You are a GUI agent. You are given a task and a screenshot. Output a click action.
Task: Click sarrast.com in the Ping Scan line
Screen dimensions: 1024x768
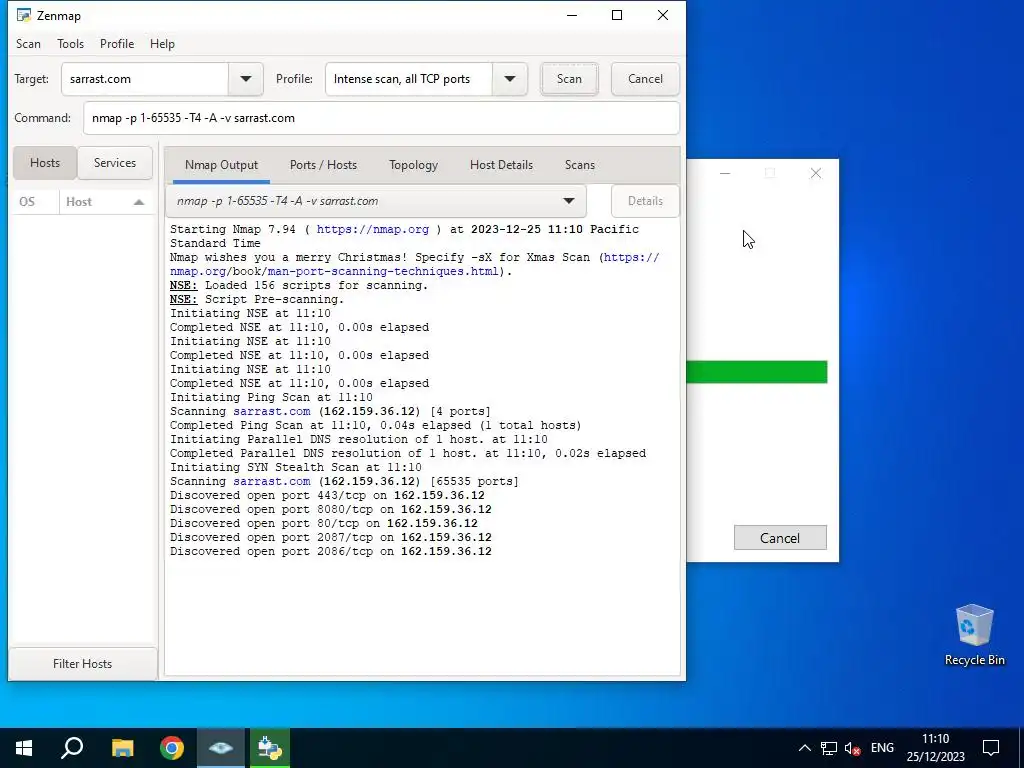tap(272, 411)
